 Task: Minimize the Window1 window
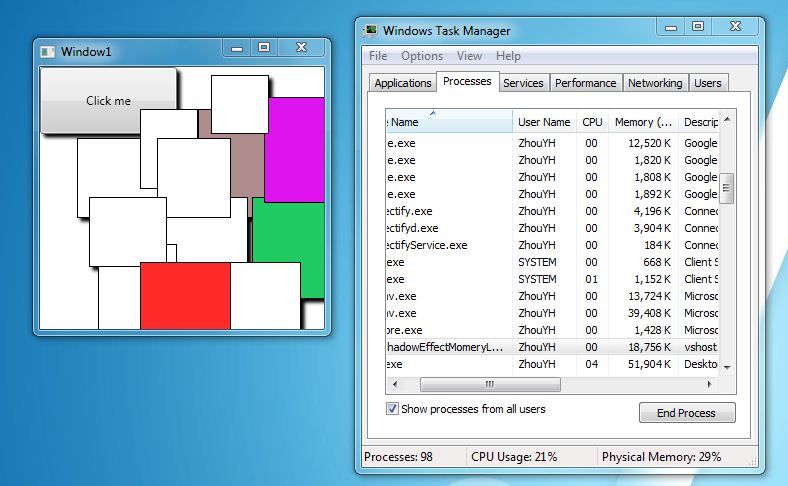pos(237,48)
